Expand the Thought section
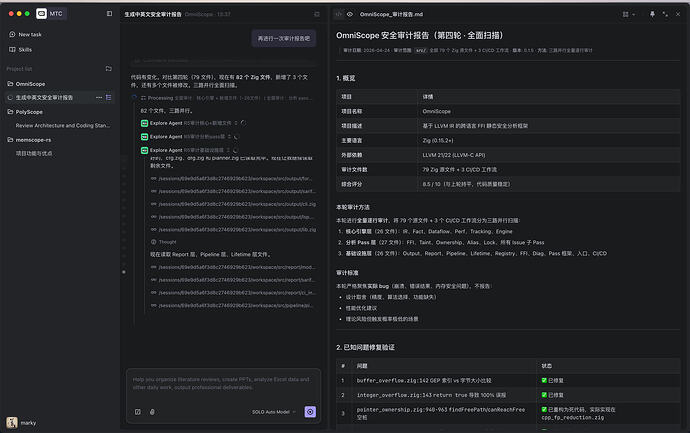Image resolution: width=690 pixels, height=433 pixels. (163, 242)
